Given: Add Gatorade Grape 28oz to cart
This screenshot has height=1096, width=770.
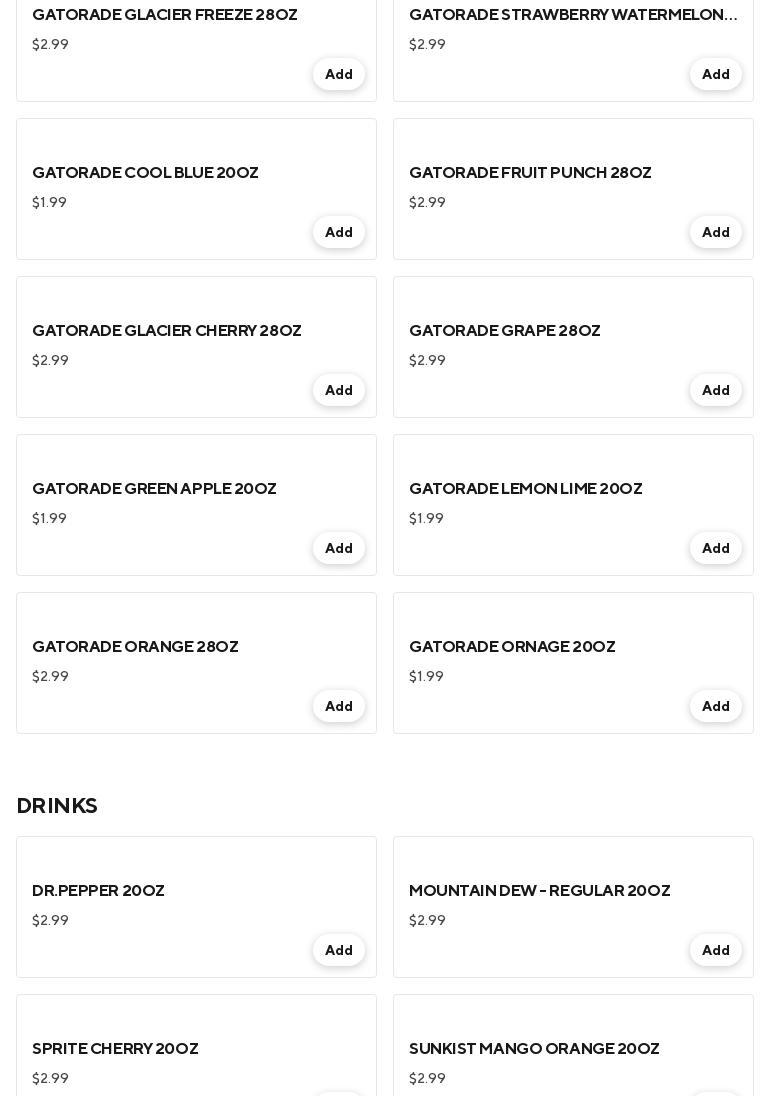Looking at the screenshot, I should click(715, 391).
